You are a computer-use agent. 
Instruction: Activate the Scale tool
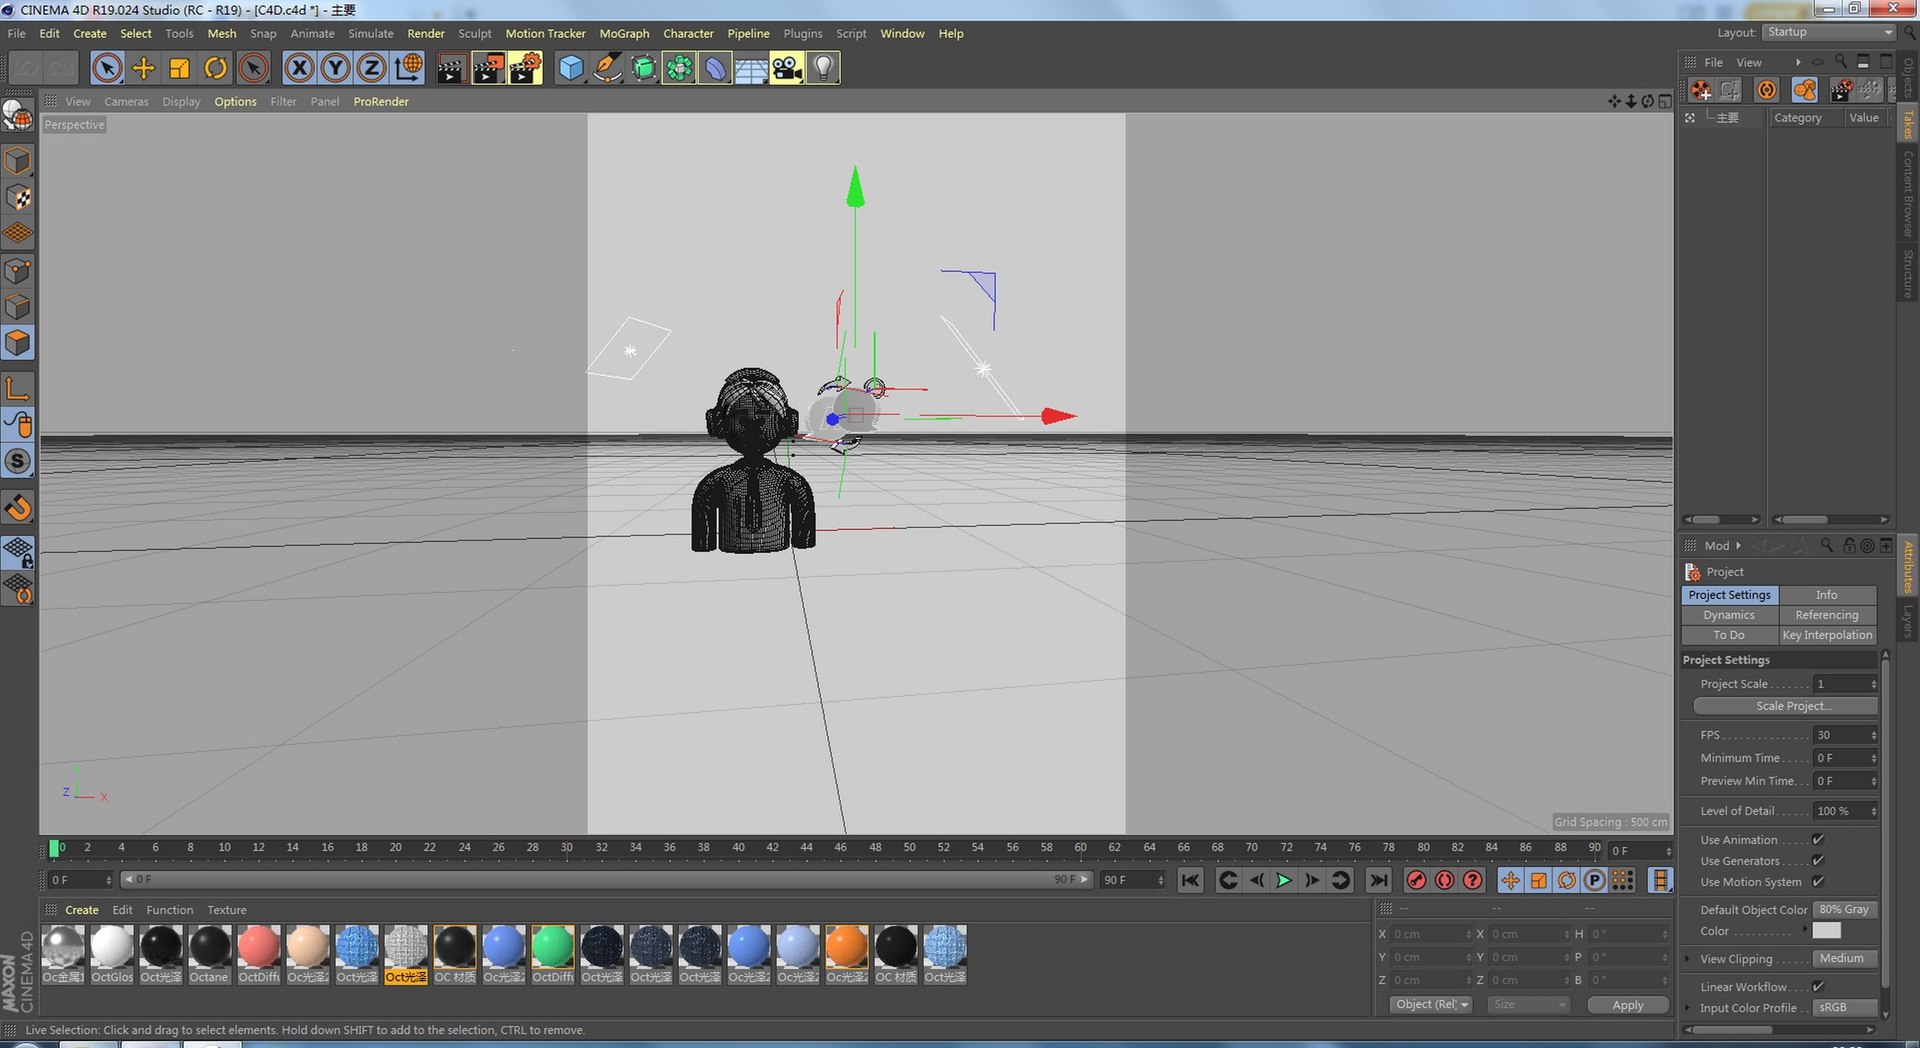[x=179, y=68]
